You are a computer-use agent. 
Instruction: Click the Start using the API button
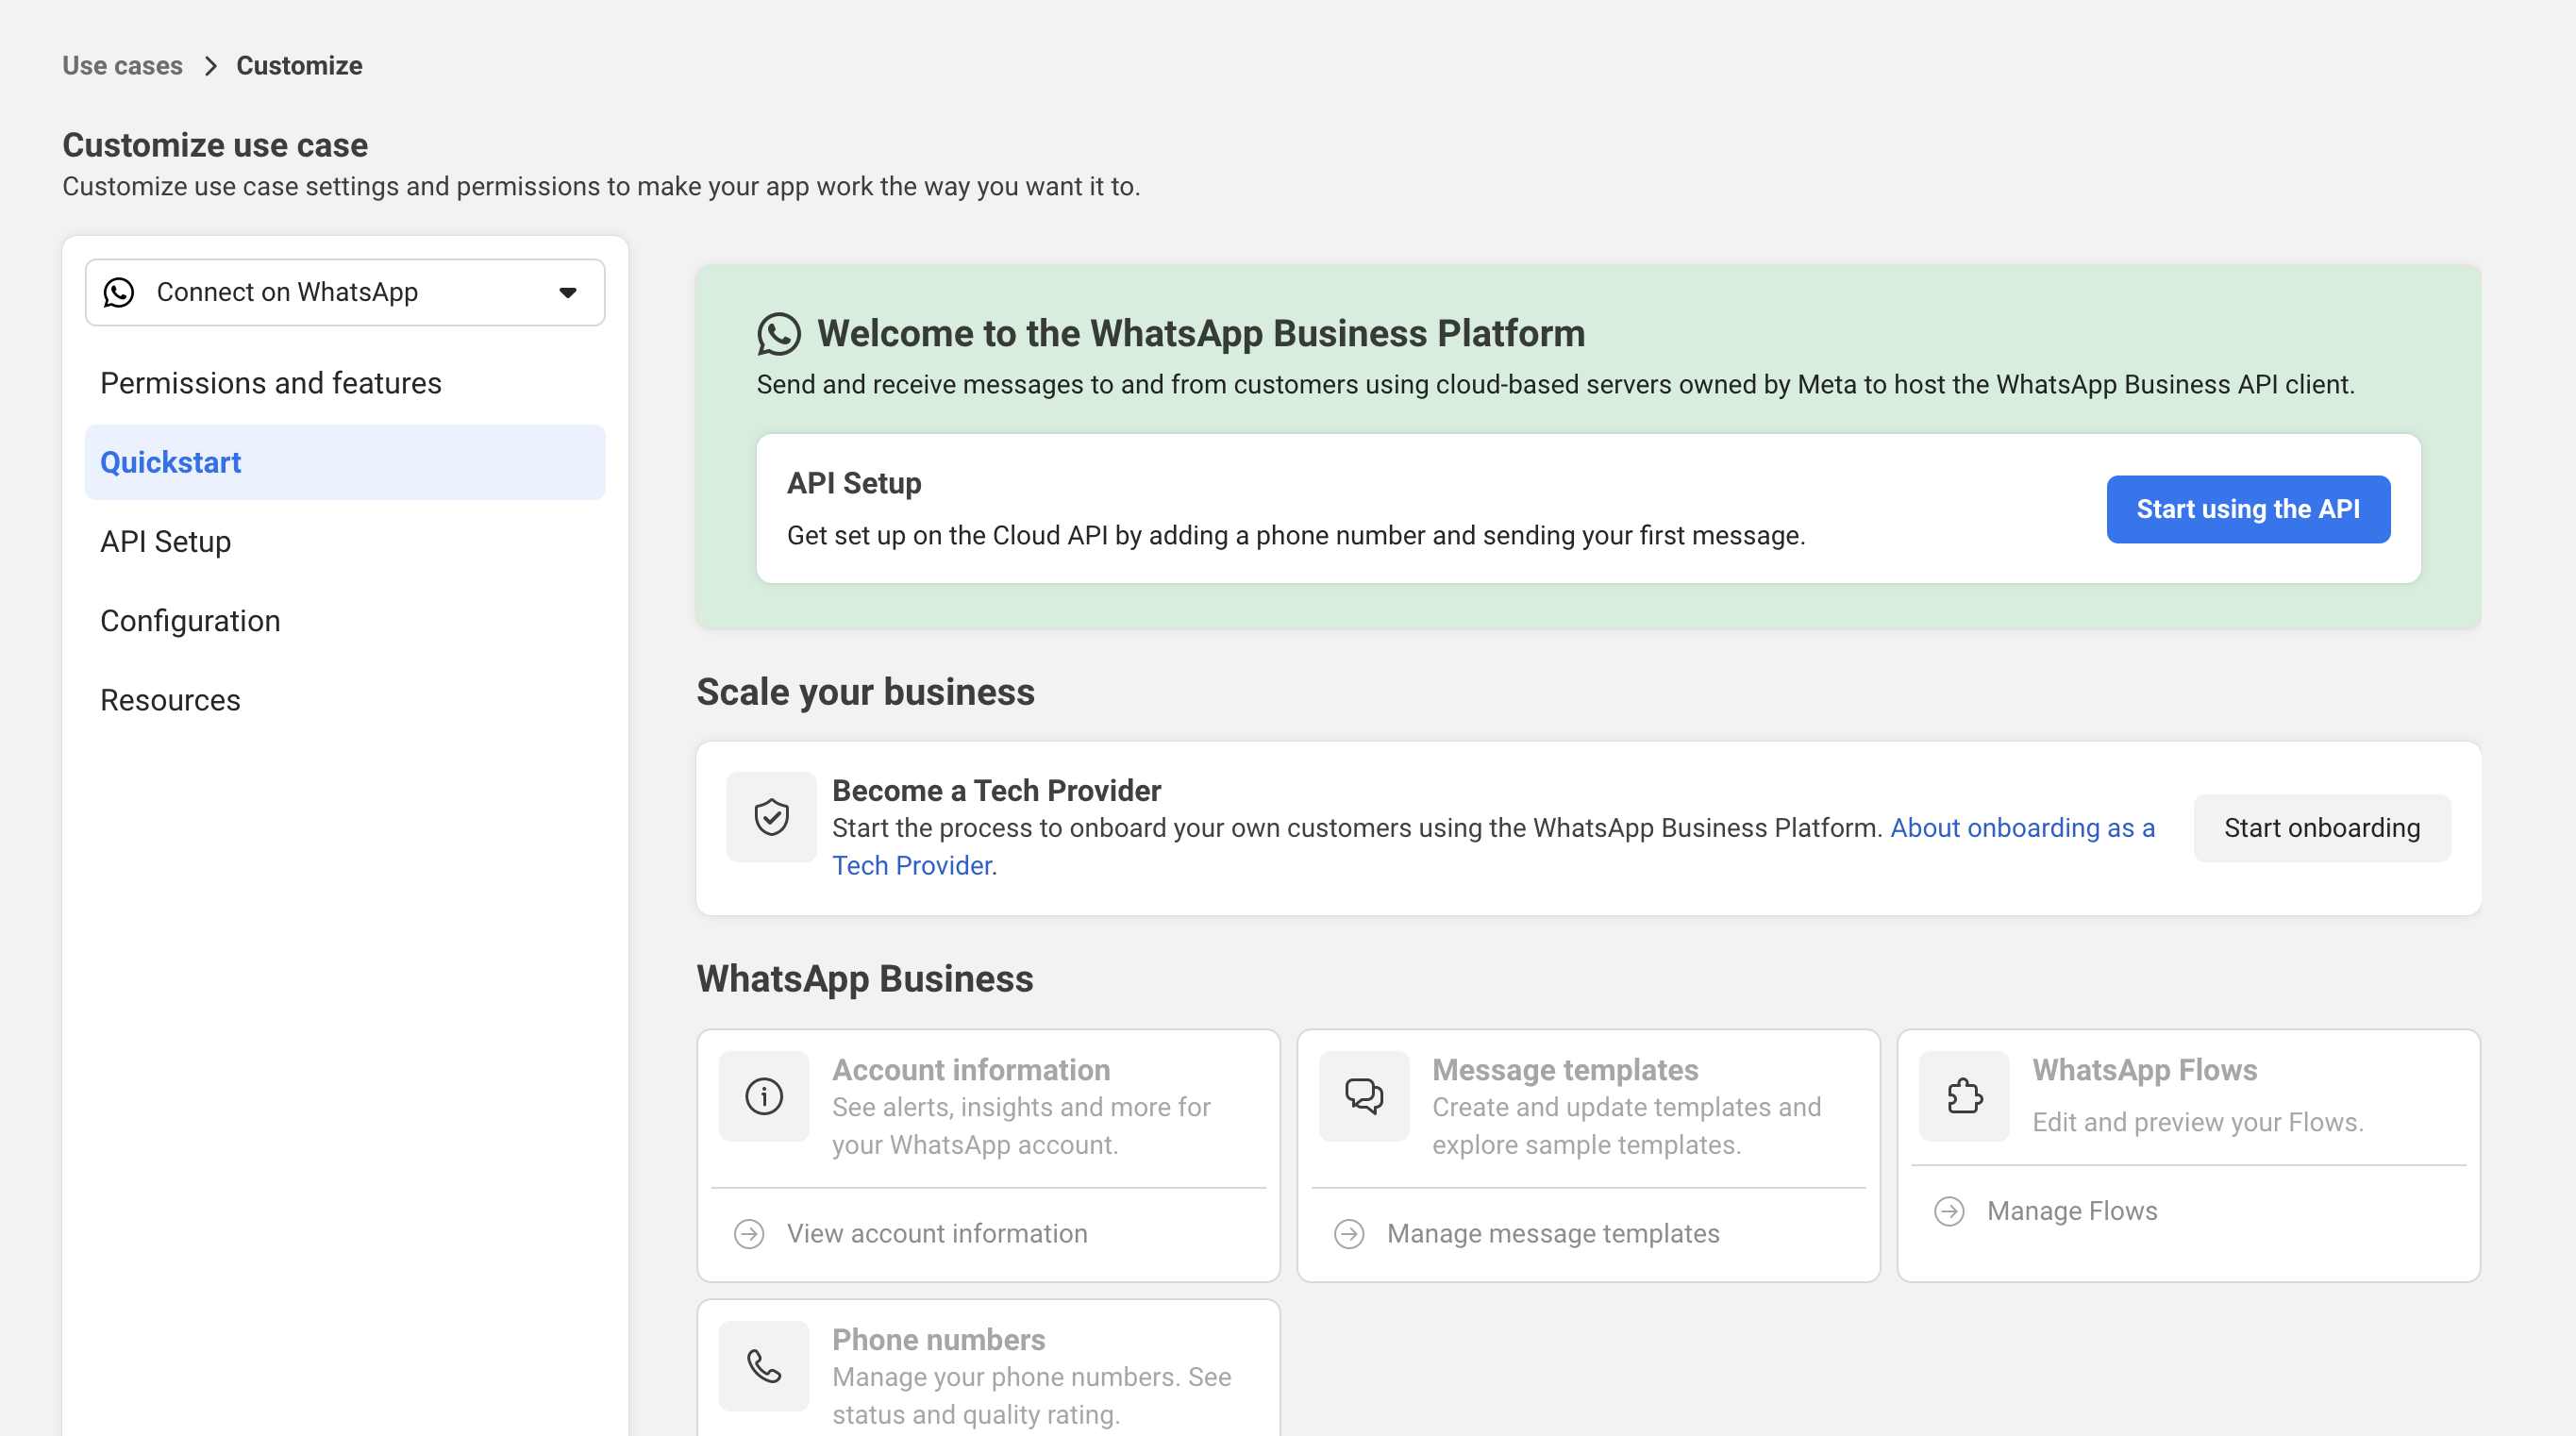click(x=2247, y=509)
